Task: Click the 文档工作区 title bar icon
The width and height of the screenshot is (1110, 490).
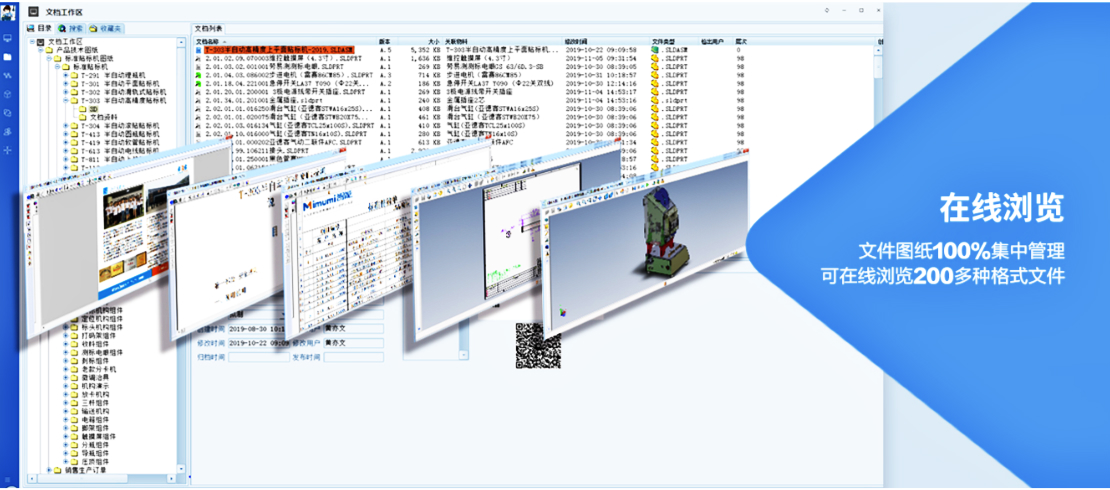Action: click(x=32, y=11)
